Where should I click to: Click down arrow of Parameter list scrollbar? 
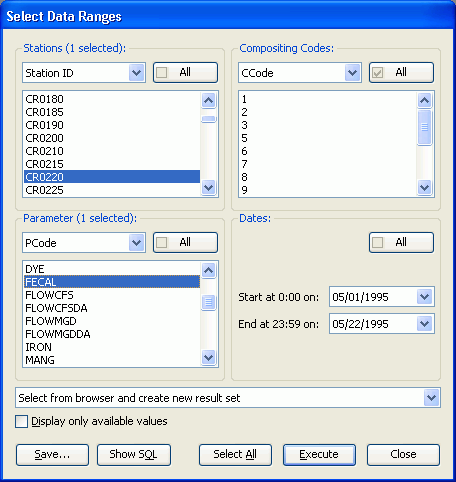pos(209,358)
